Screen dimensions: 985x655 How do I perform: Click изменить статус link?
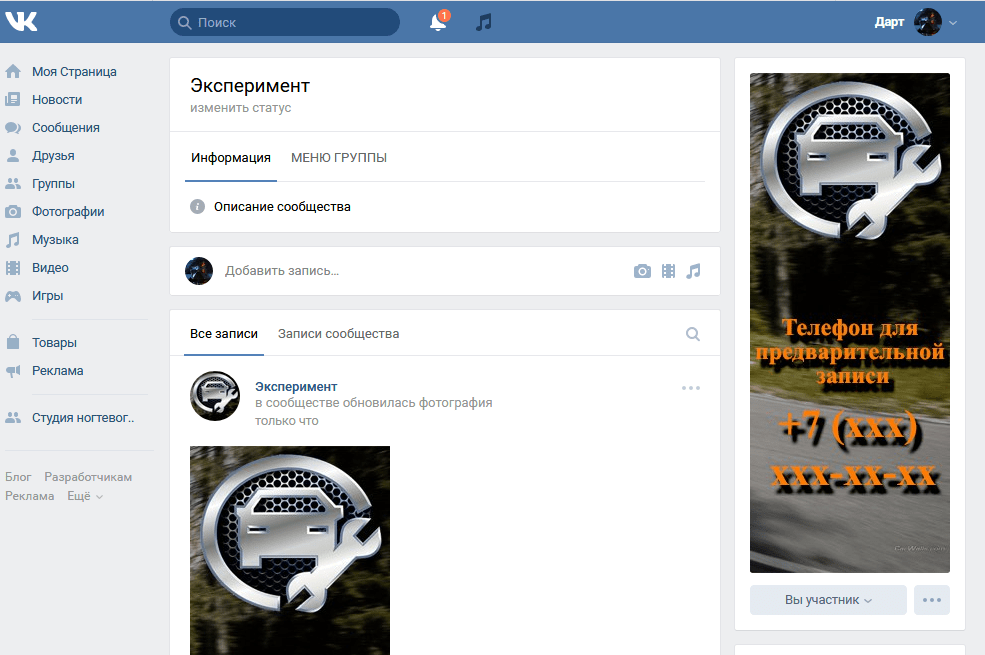click(241, 107)
